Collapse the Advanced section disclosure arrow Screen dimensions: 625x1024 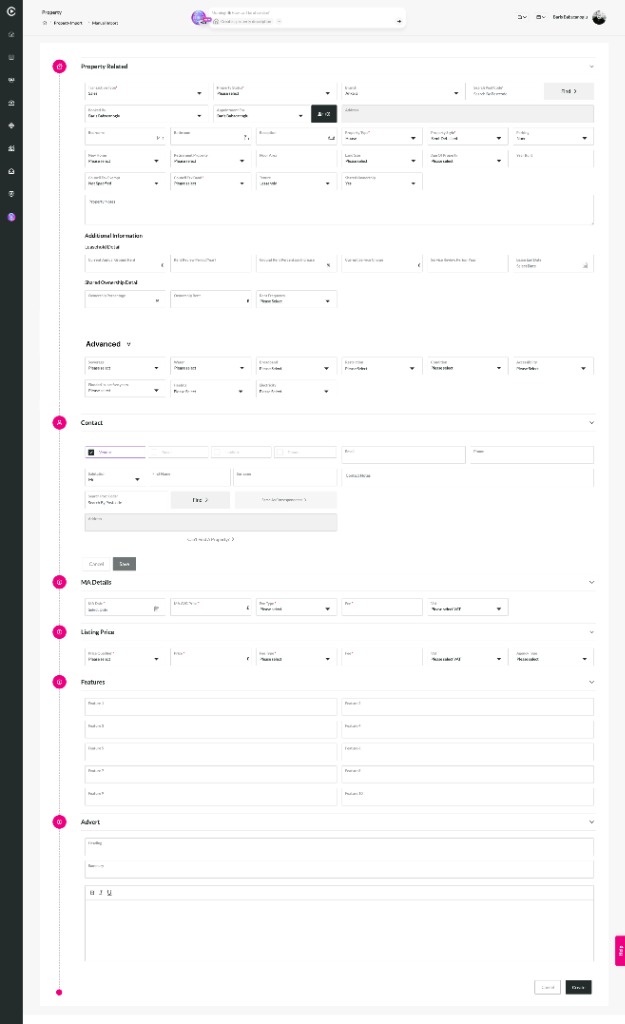coord(128,344)
